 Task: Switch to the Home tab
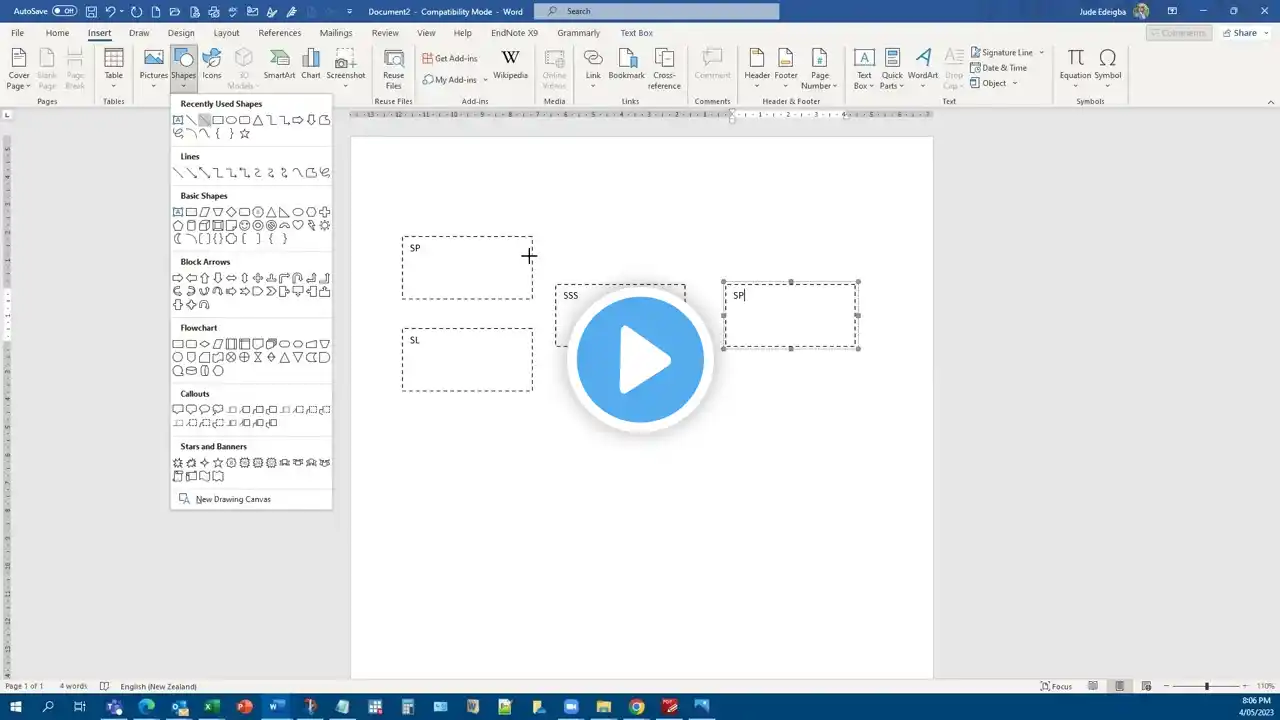(57, 33)
